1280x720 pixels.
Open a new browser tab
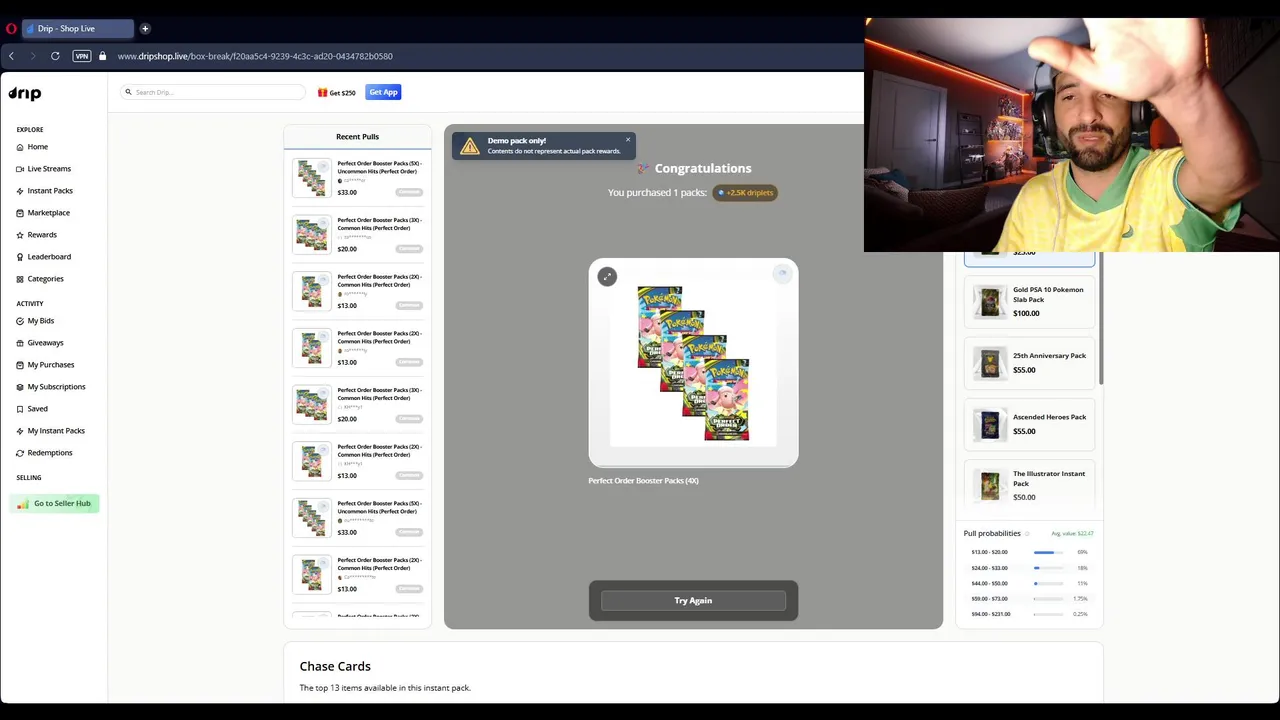click(x=145, y=28)
